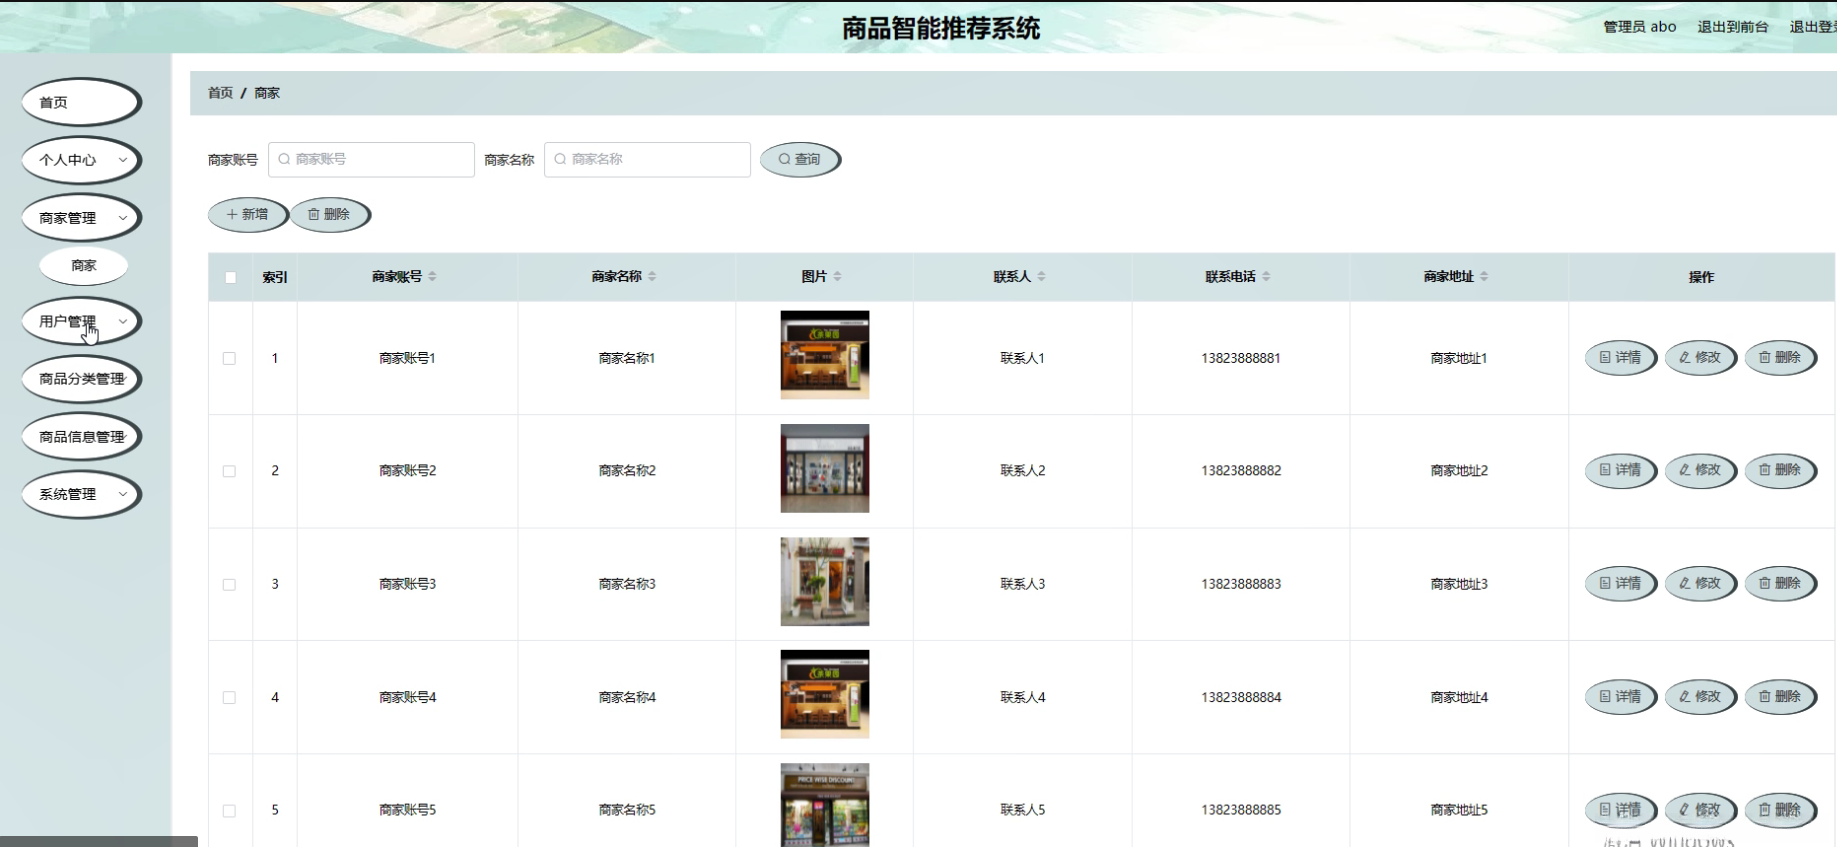Click the 查询 search button
1837x847 pixels.
[x=800, y=160]
